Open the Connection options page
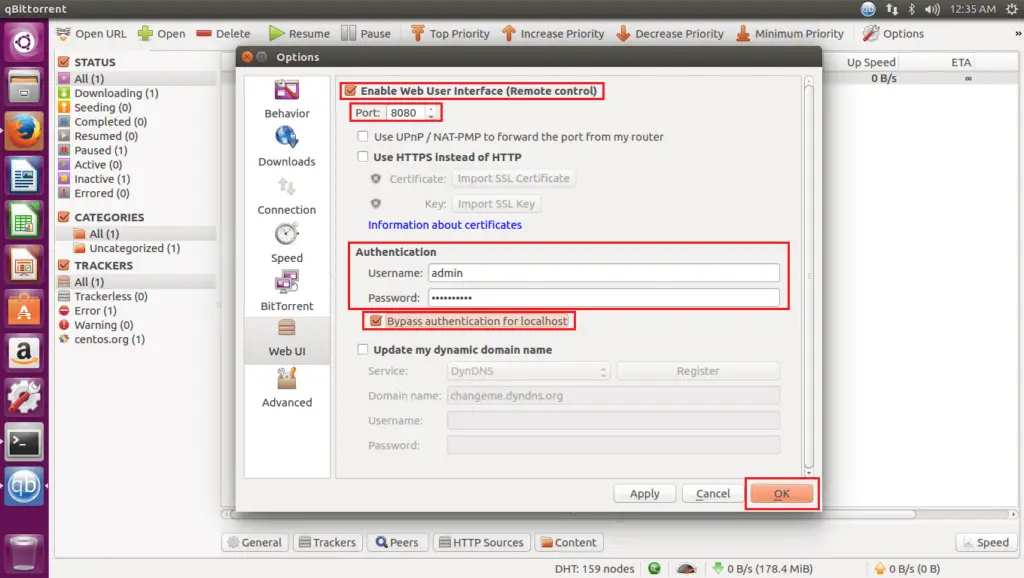Viewport: 1024px width, 578px height. [x=287, y=196]
